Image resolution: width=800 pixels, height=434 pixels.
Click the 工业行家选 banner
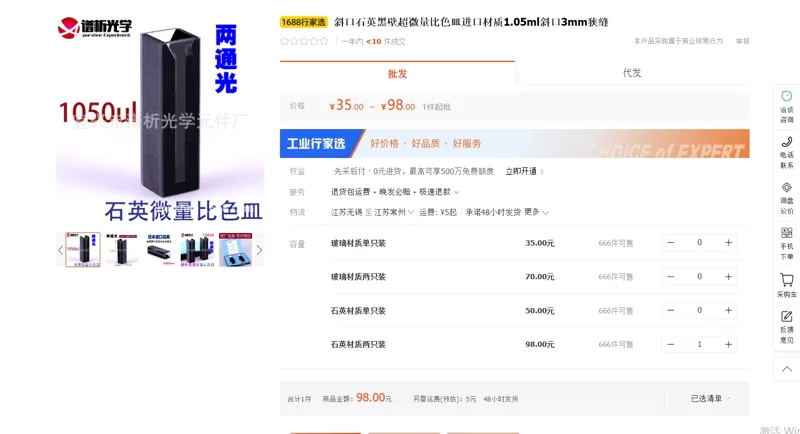click(514, 143)
